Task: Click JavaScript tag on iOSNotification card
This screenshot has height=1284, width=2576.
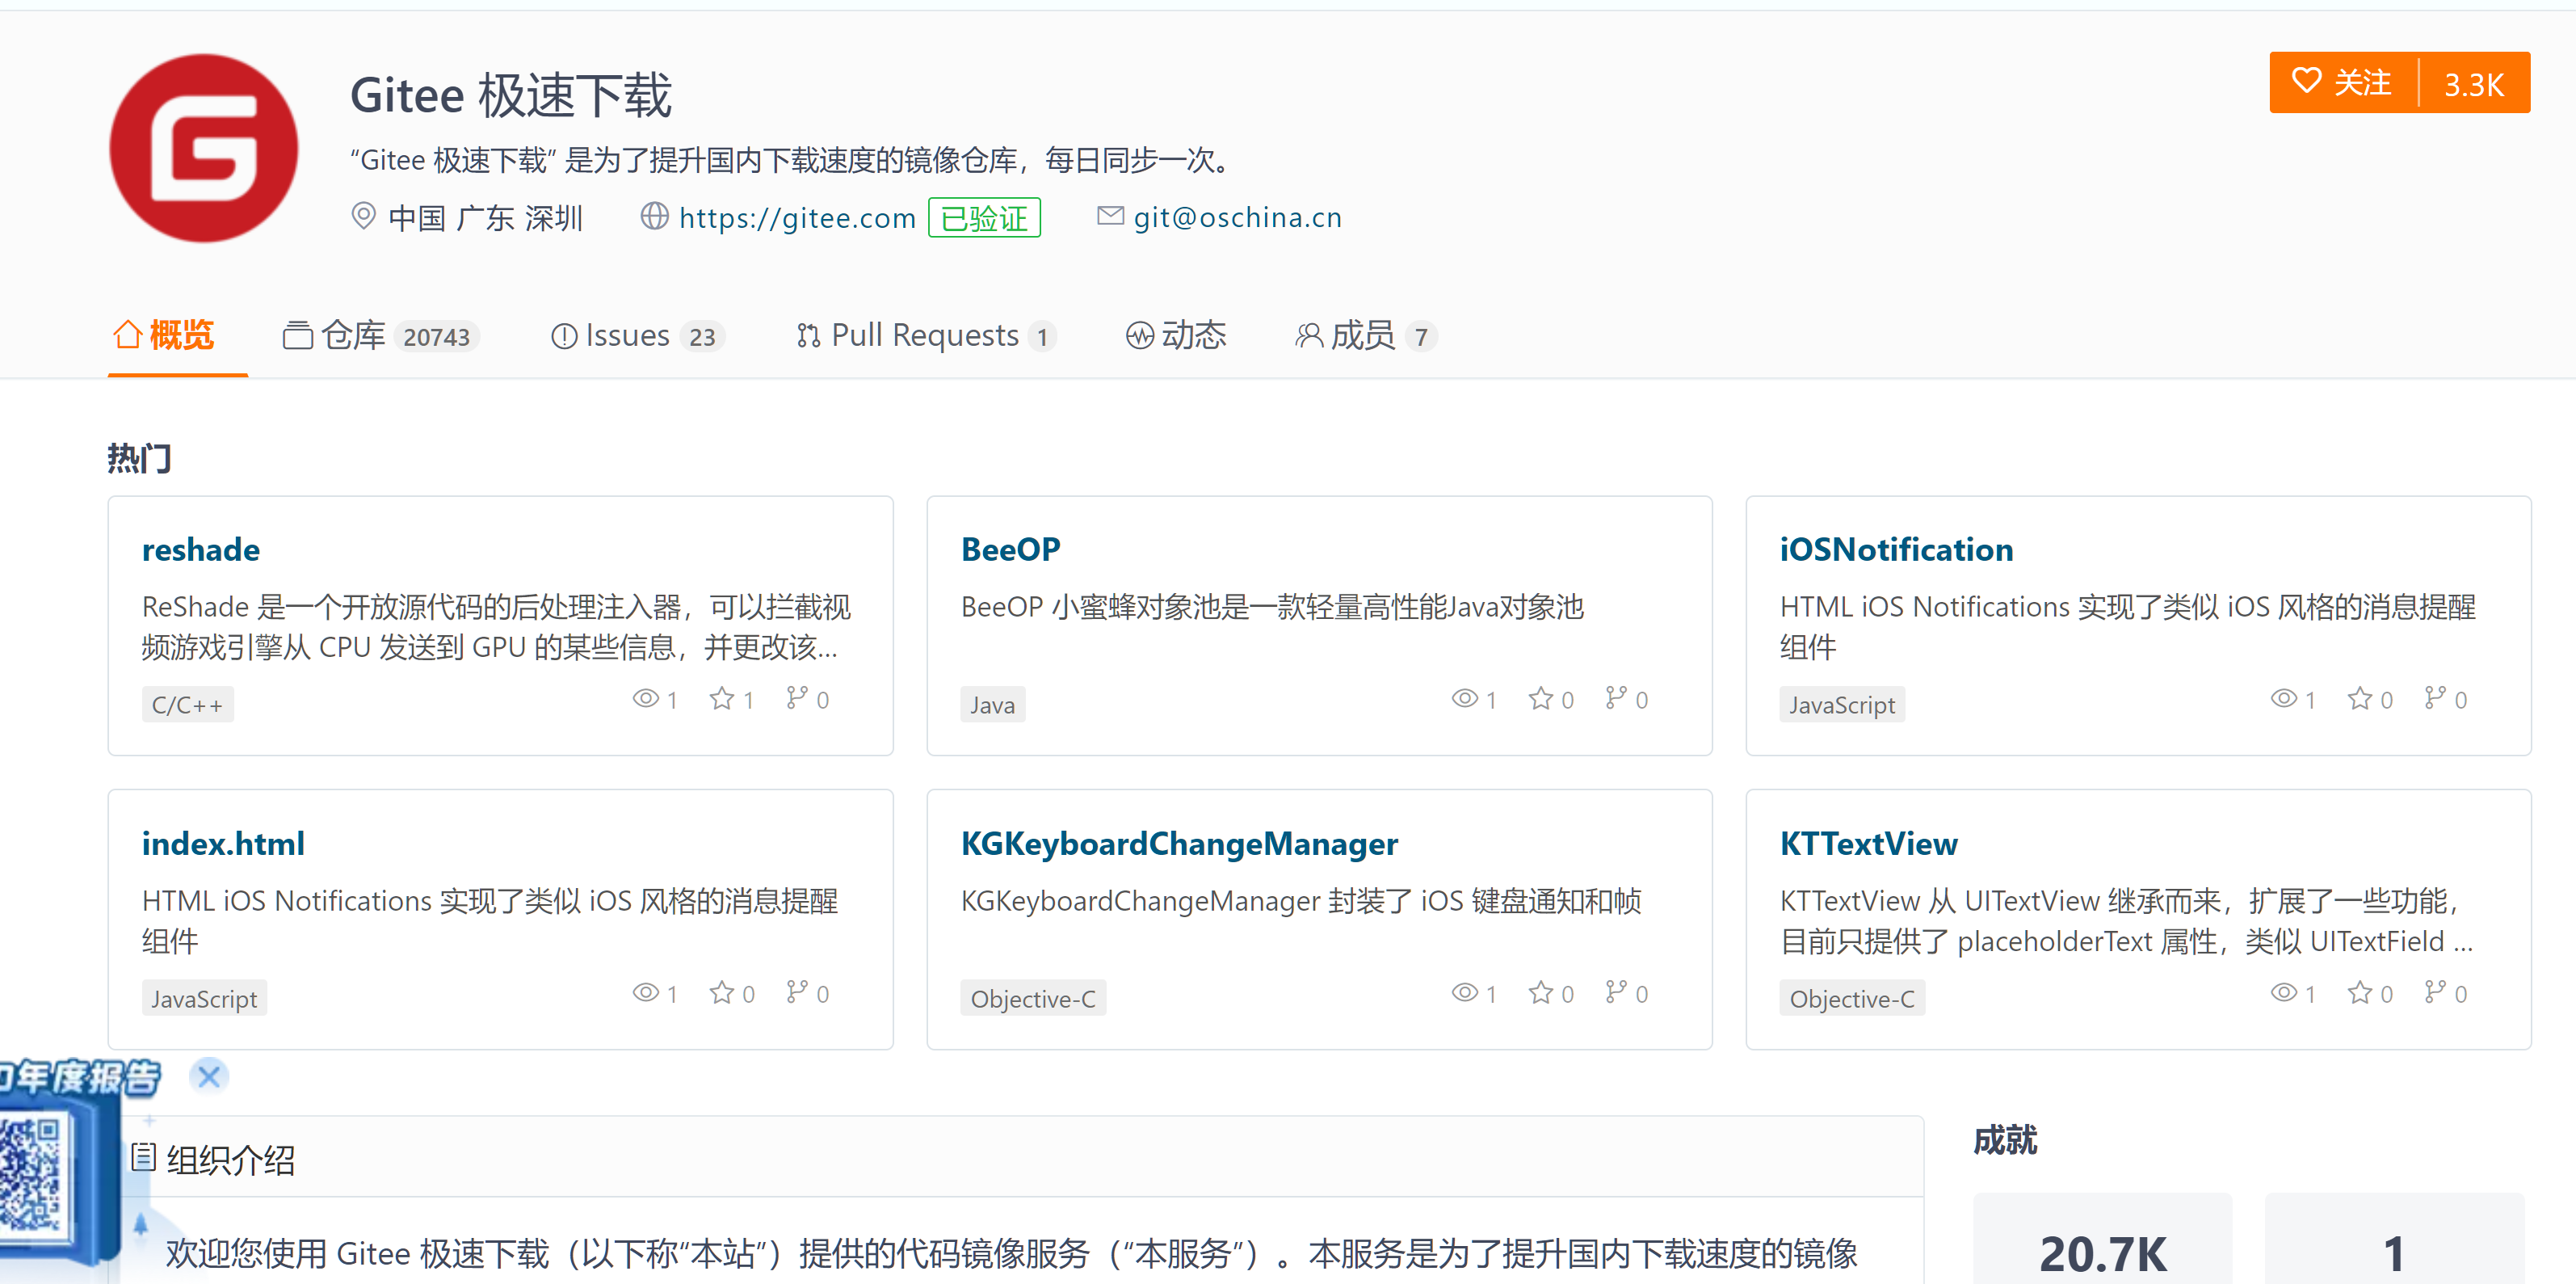Action: pyautogui.click(x=1841, y=704)
